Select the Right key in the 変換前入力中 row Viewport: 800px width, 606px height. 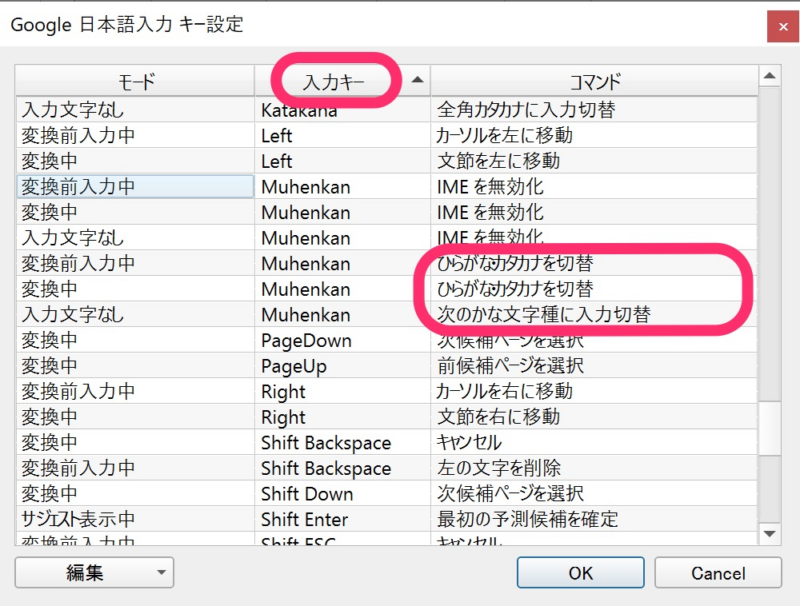342,391
